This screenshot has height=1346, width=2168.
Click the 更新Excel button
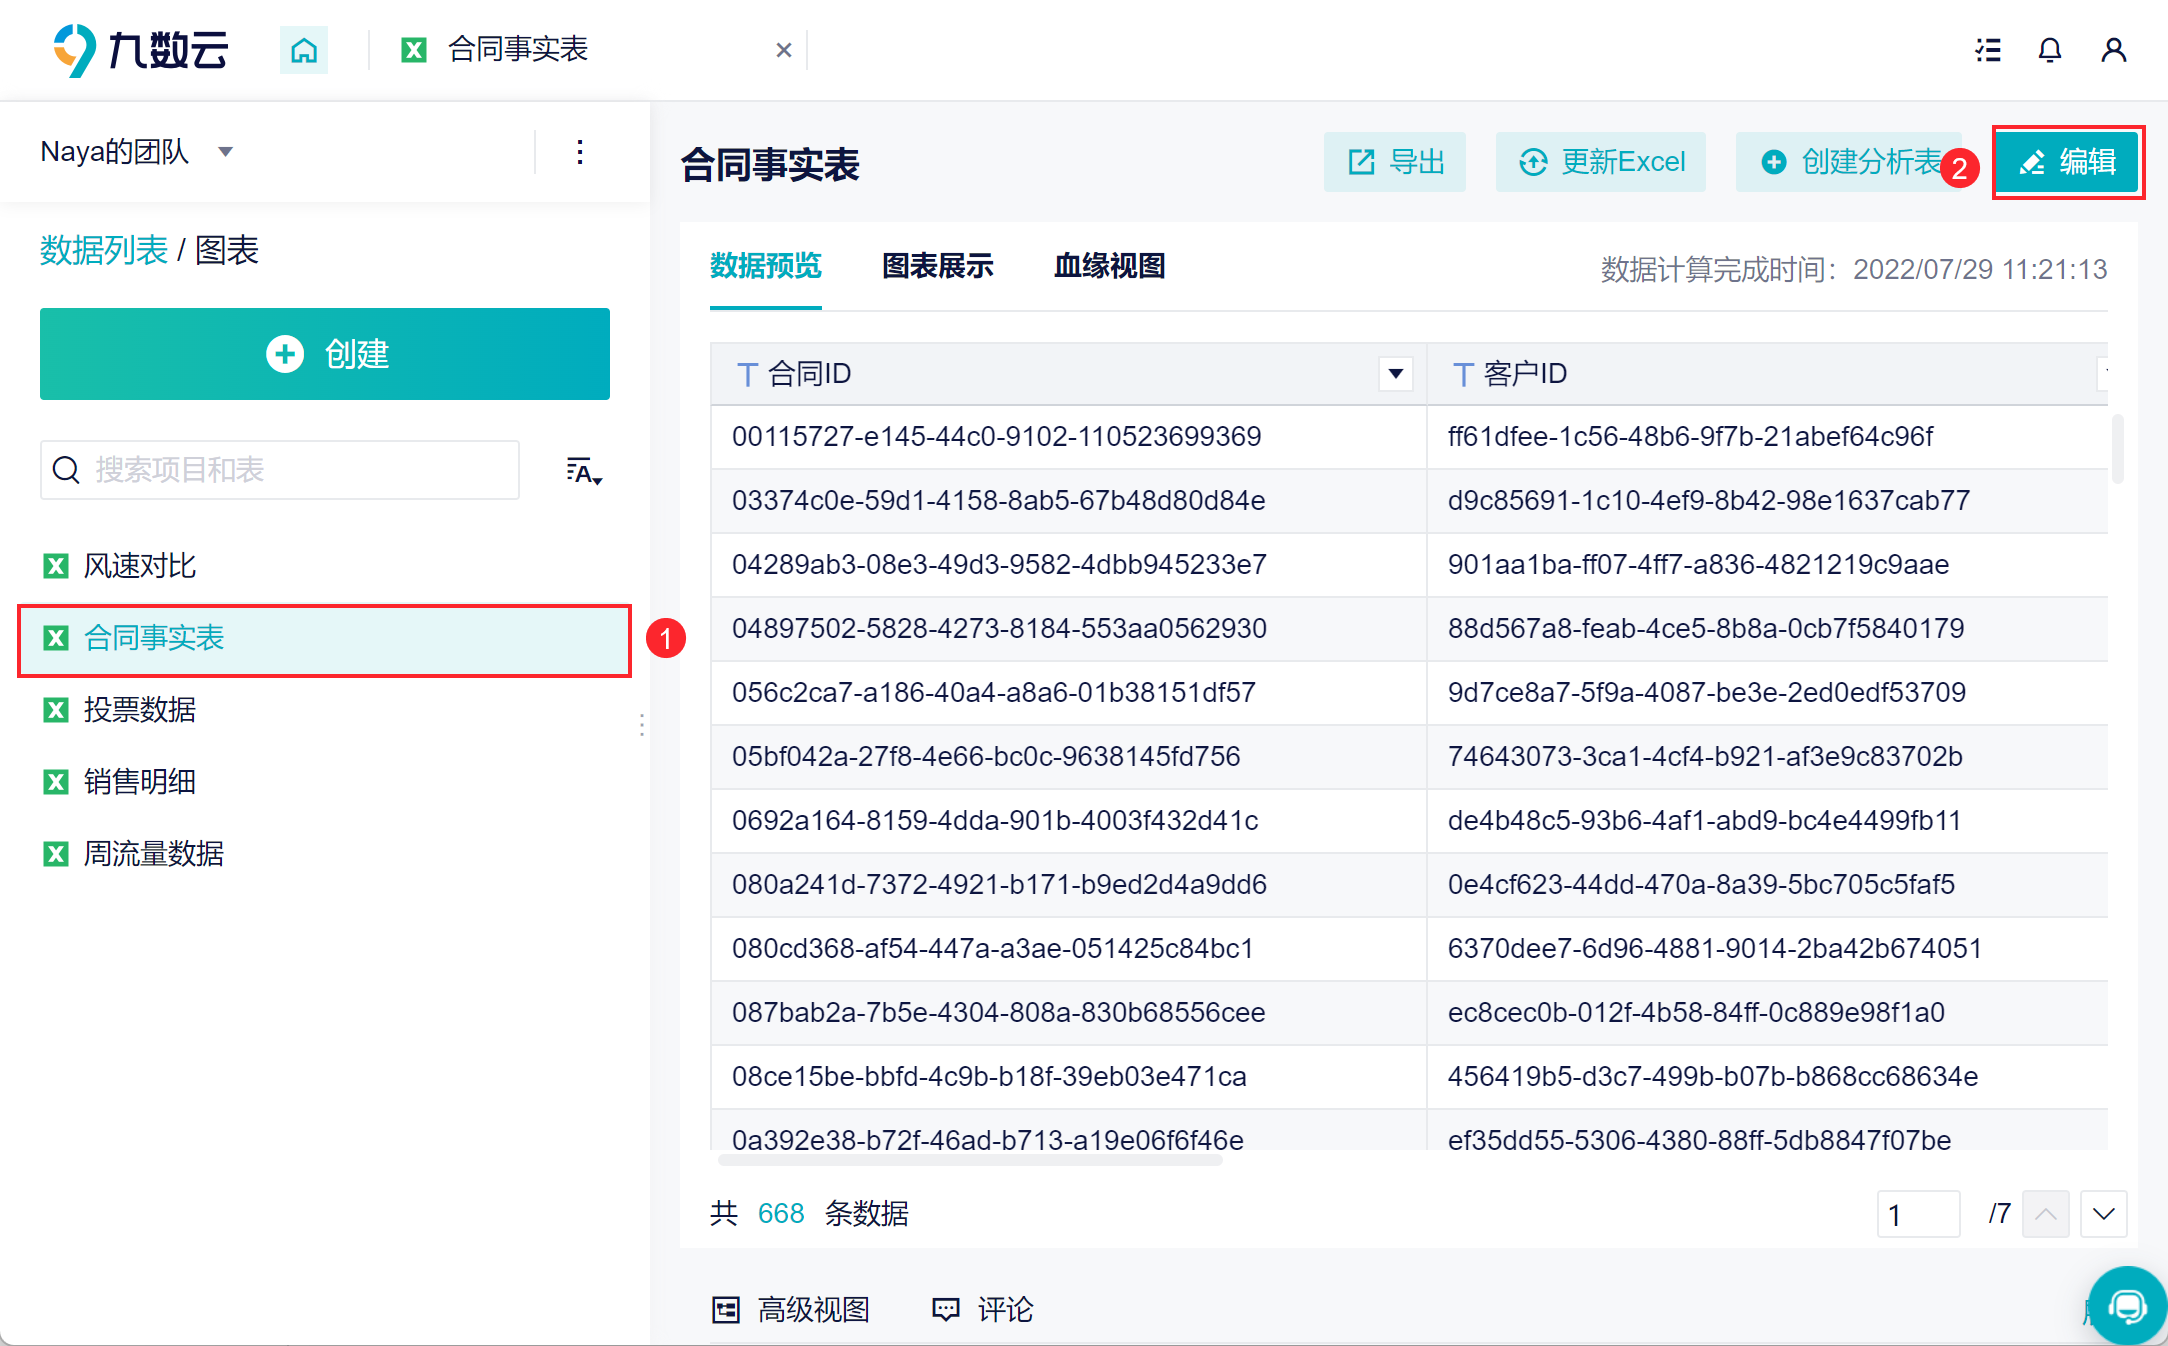tap(1601, 162)
